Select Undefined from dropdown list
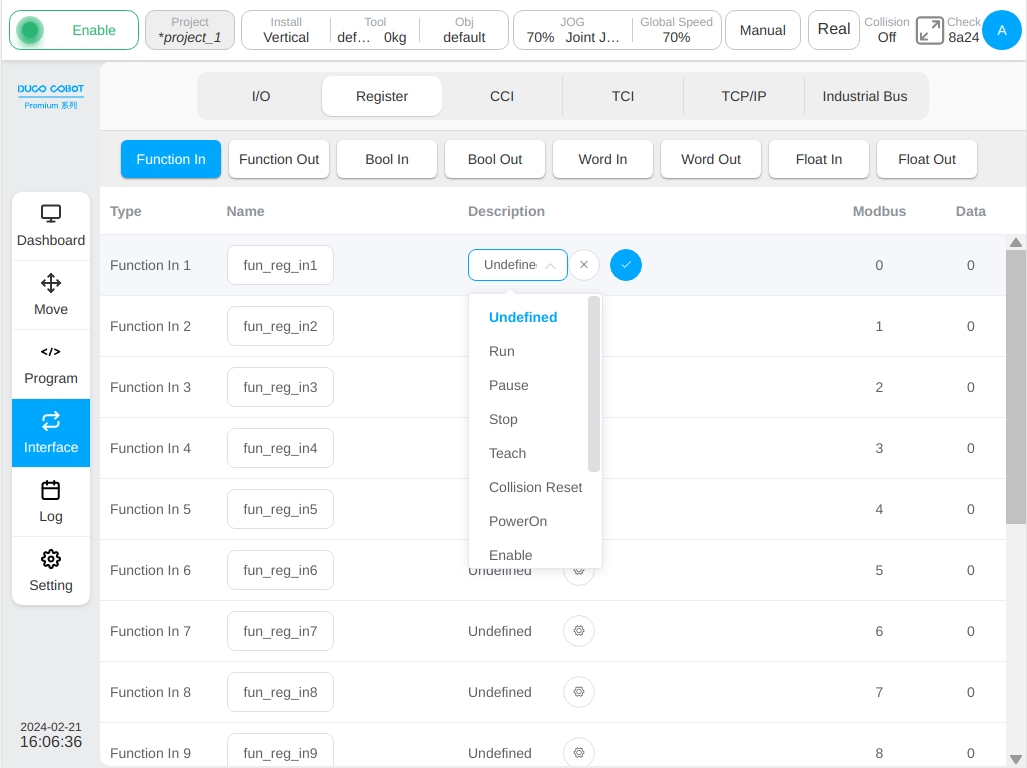The image size is (1027, 768). (x=523, y=317)
